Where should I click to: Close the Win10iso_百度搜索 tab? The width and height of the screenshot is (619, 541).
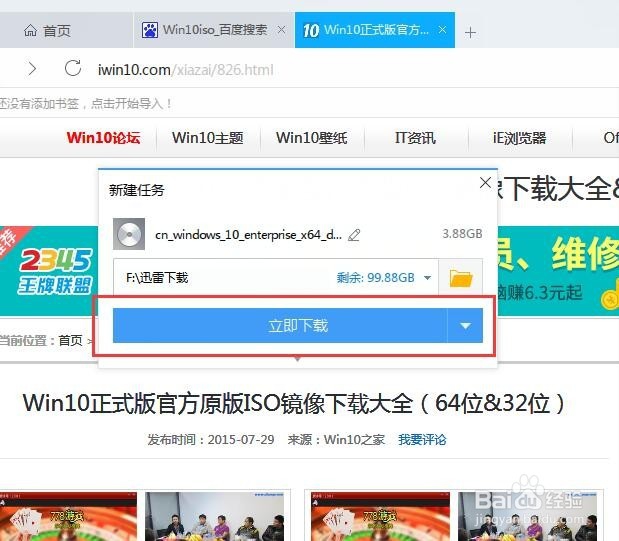pos(281,30)
